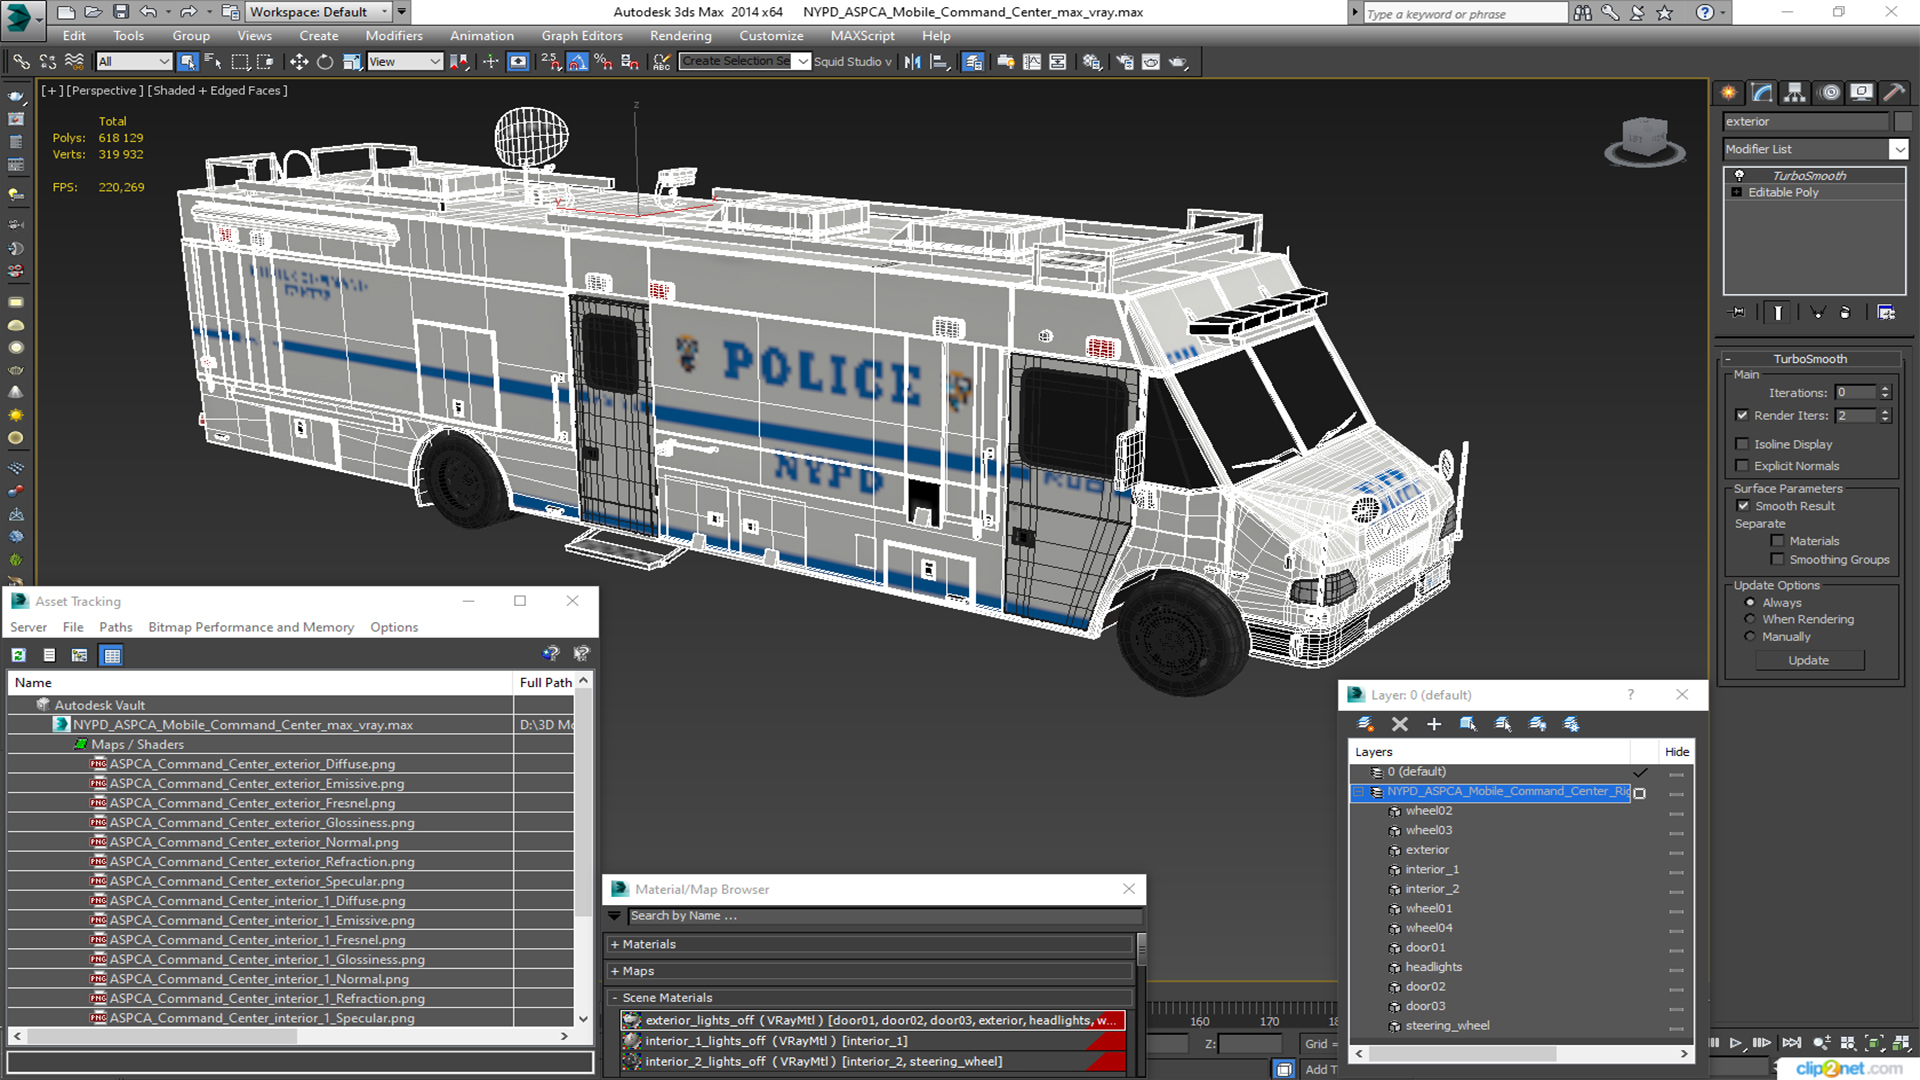
Task: Open the Display command panel tab
Action: tap(1861, 93)
